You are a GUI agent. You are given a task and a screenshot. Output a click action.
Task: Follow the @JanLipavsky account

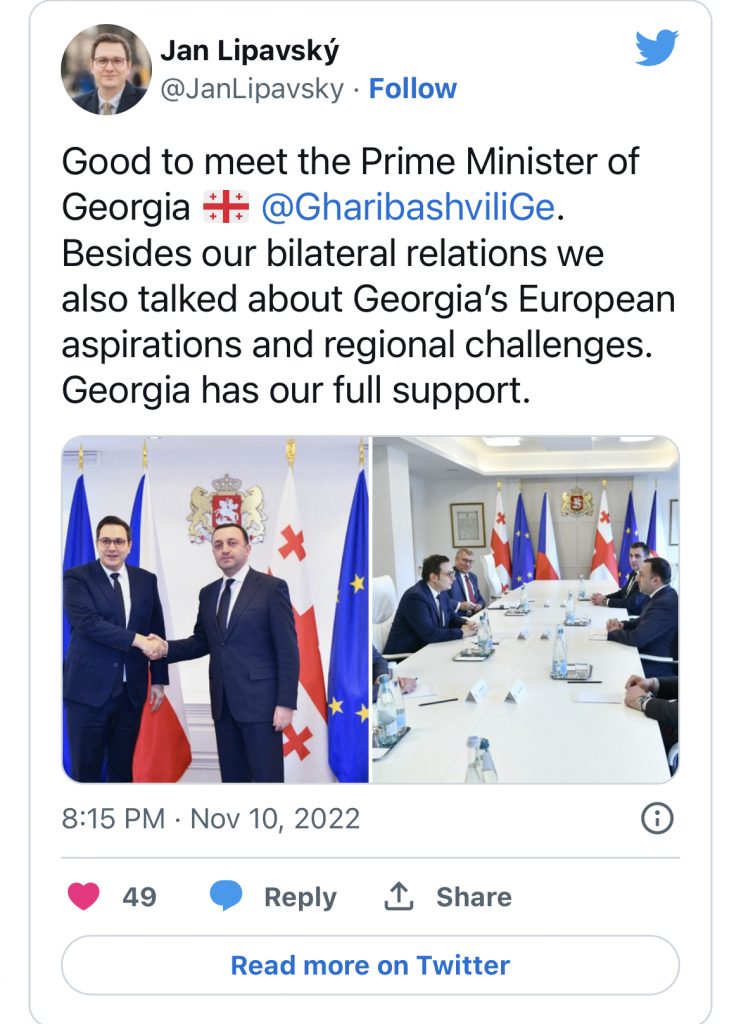[412, 89]
